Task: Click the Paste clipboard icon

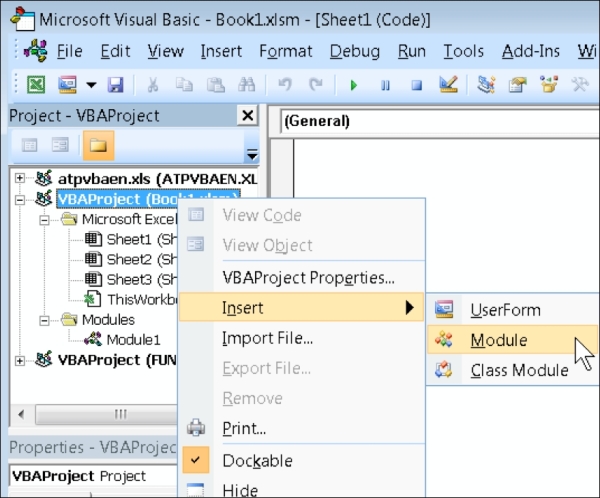Action: click(x=215, y=85)
